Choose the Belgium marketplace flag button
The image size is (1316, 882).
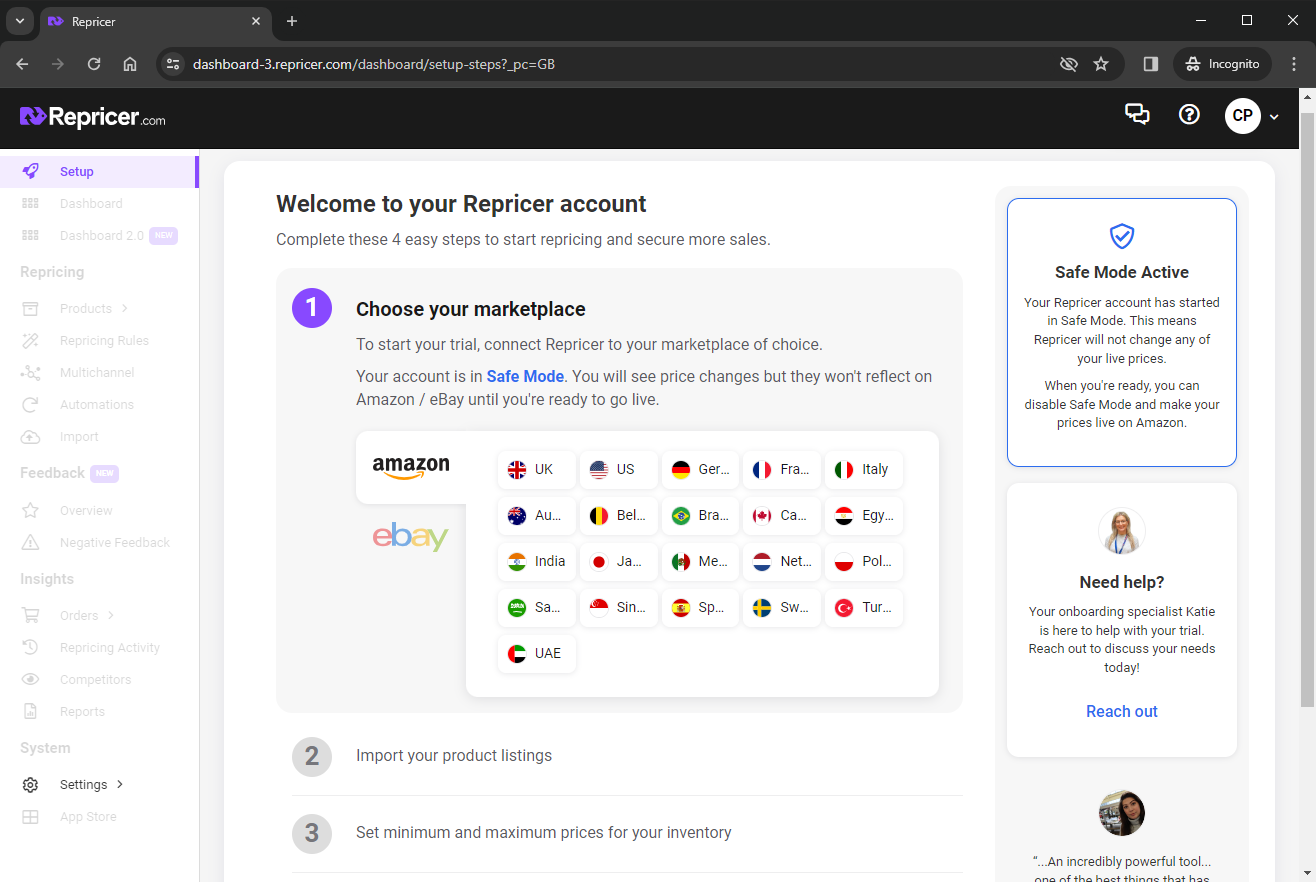click(x=619, y=515)
